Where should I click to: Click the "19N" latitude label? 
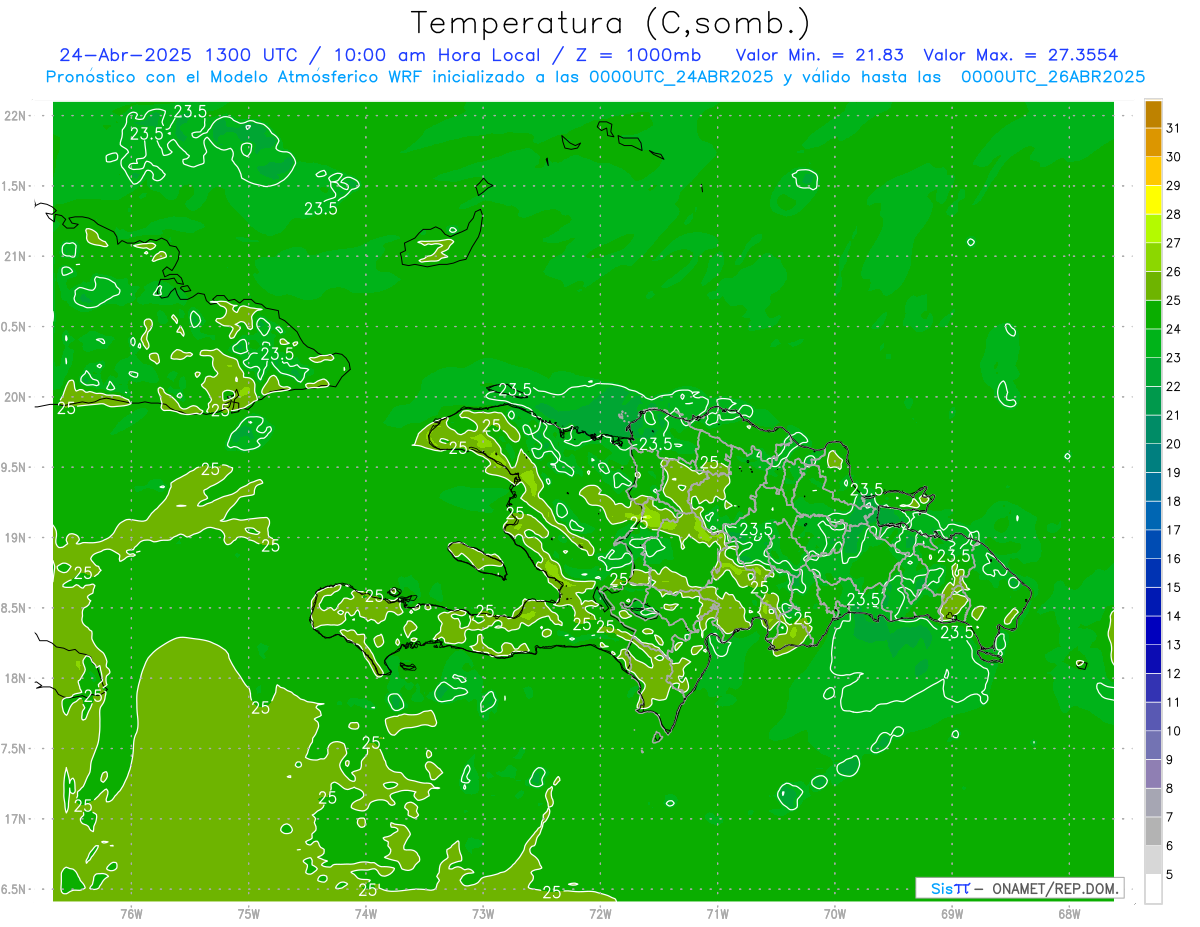click(17, 538)
